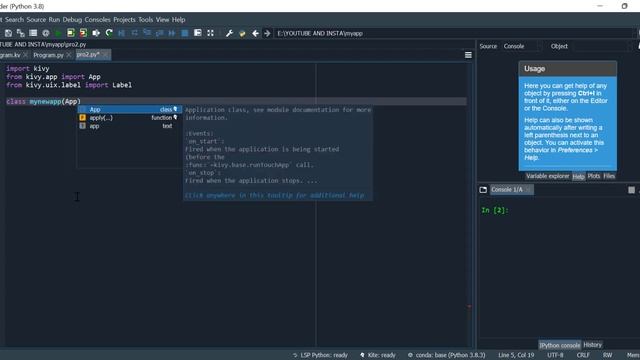640x360 pixels.
Task: Click Run cell and advance icon
Action: (83, 33)
